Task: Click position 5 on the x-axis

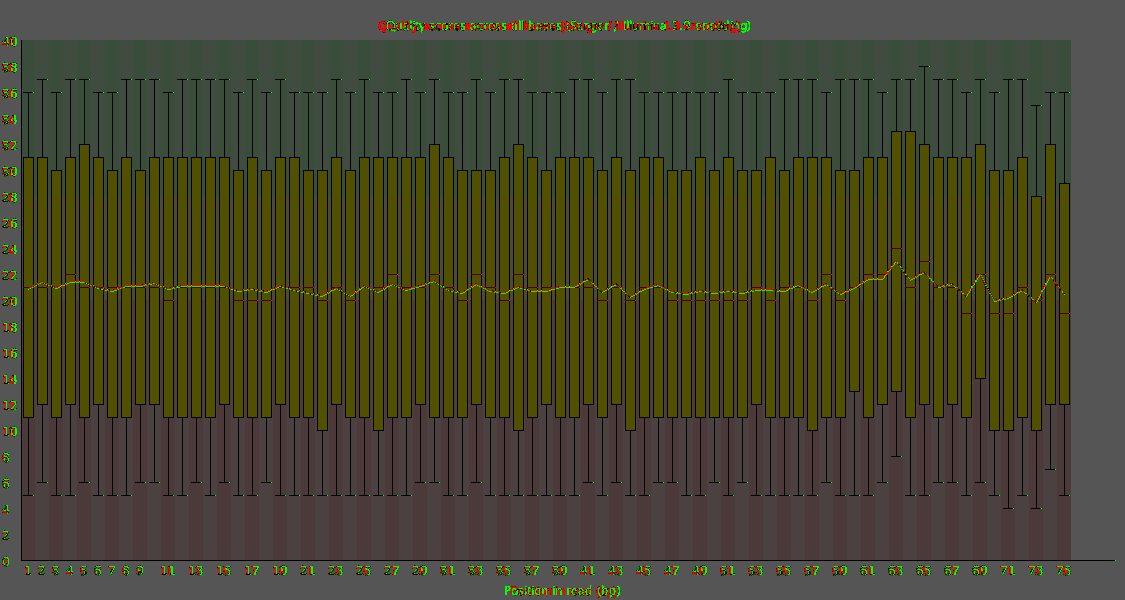Action: click(x=84, y=571)
